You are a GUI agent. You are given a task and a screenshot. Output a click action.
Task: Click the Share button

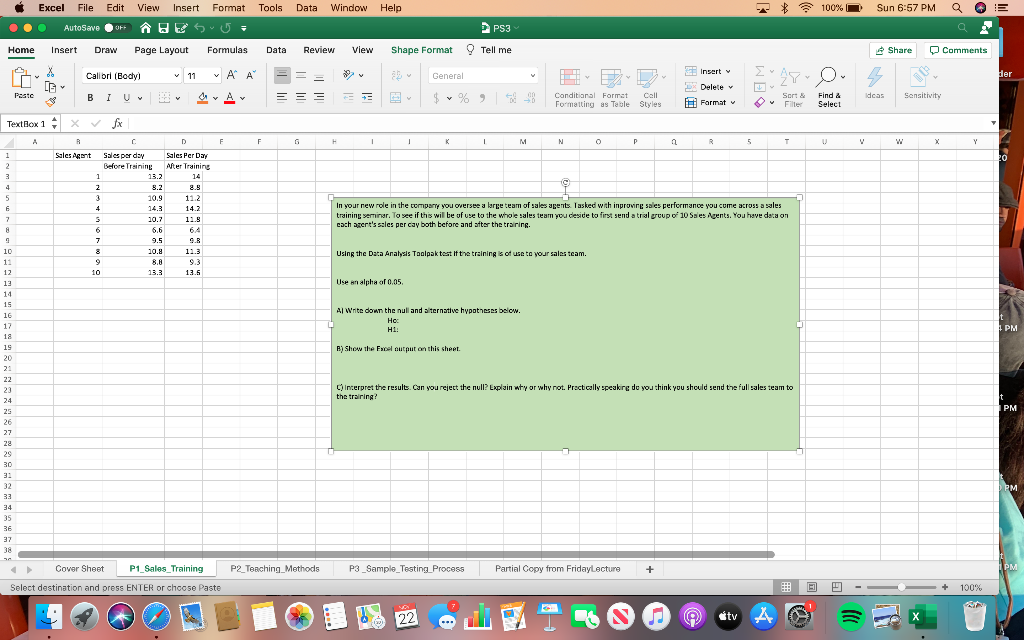click(893, 49)
